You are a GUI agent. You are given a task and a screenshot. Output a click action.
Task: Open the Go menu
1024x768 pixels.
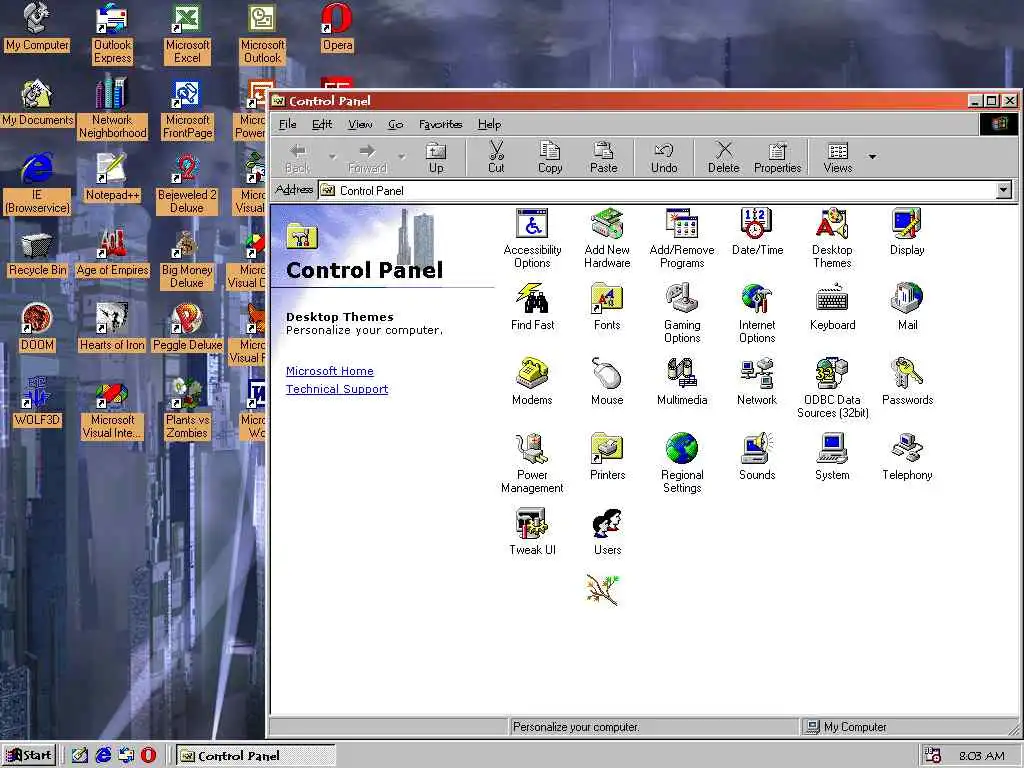396,124
